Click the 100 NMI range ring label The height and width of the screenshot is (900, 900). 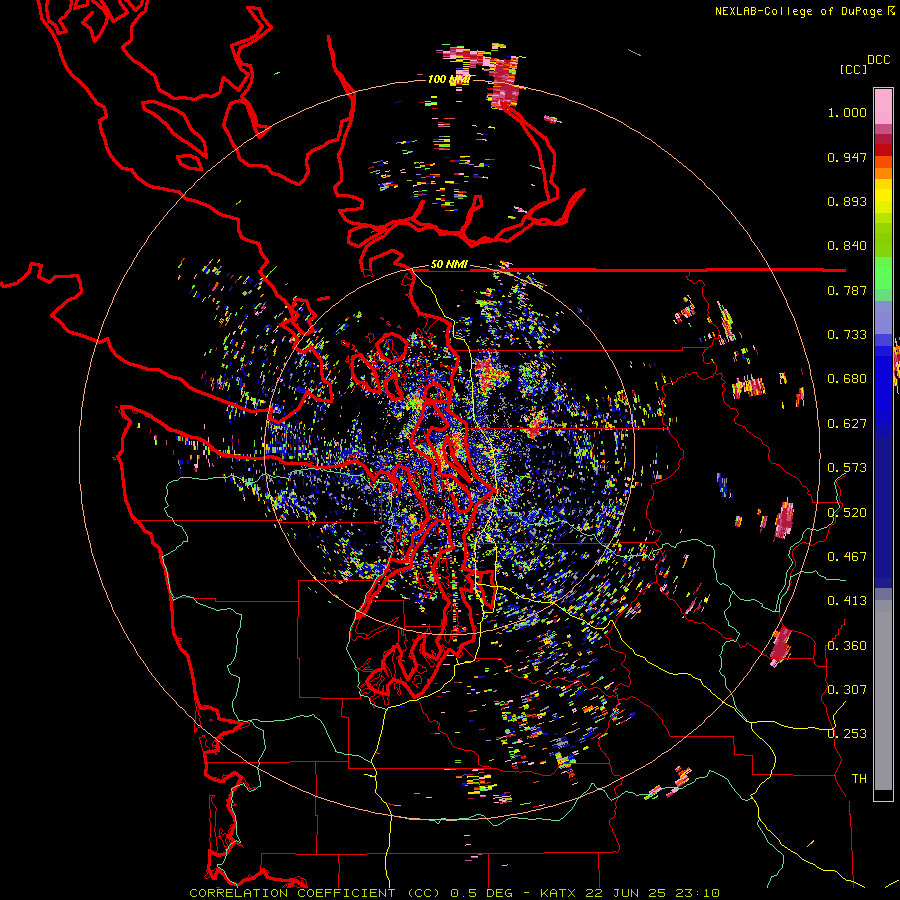449,79
